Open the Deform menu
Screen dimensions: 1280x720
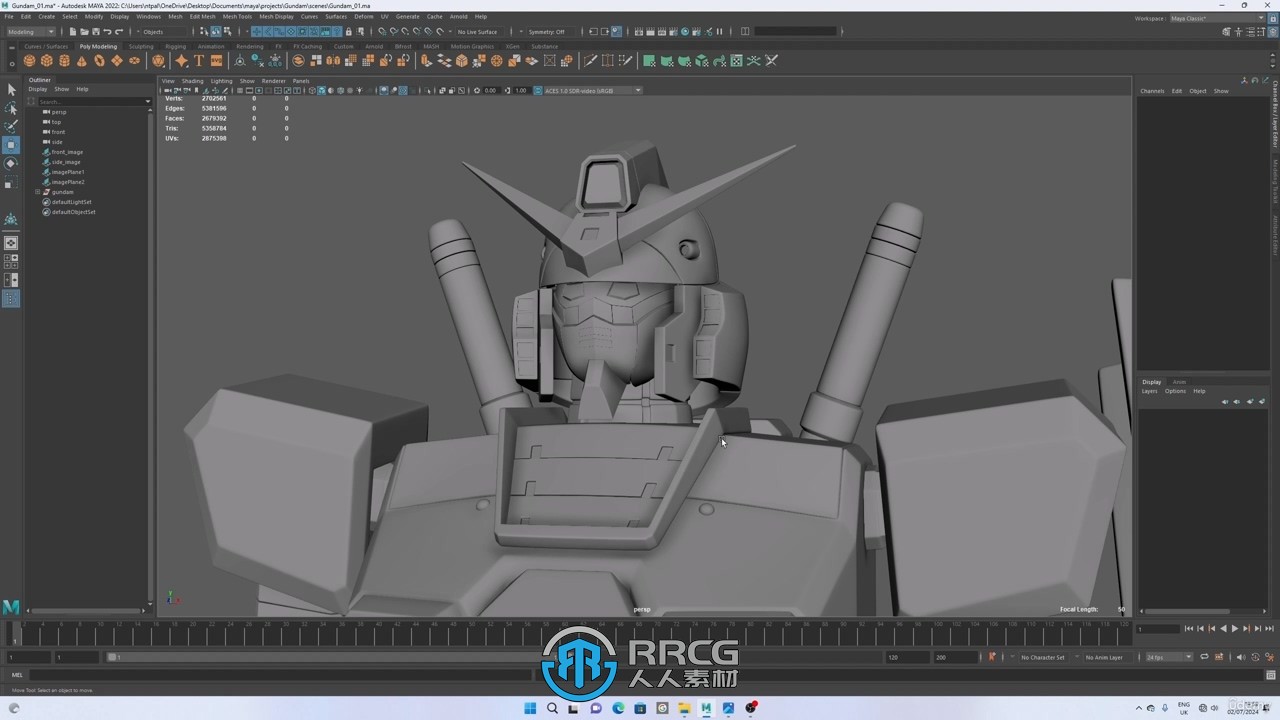(x=363, y=17)
